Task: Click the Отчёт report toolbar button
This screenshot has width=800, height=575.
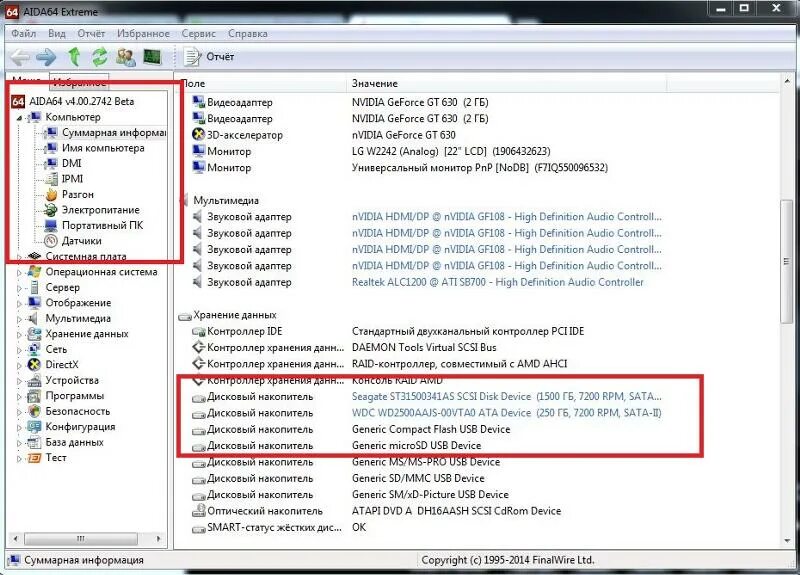Action: (x=209, y=57)
